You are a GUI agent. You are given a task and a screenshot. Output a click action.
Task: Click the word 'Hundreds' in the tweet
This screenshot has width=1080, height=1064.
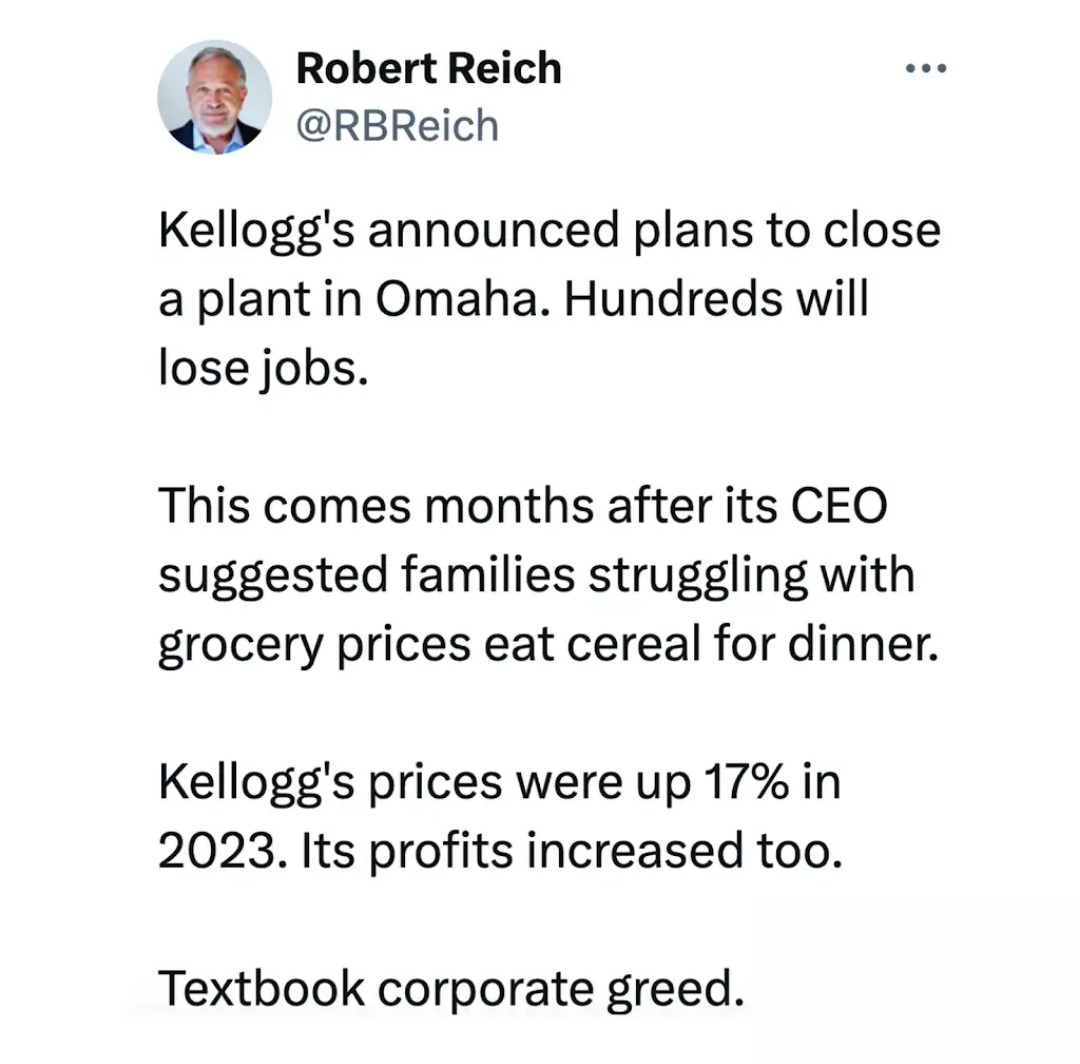point(674,300)
